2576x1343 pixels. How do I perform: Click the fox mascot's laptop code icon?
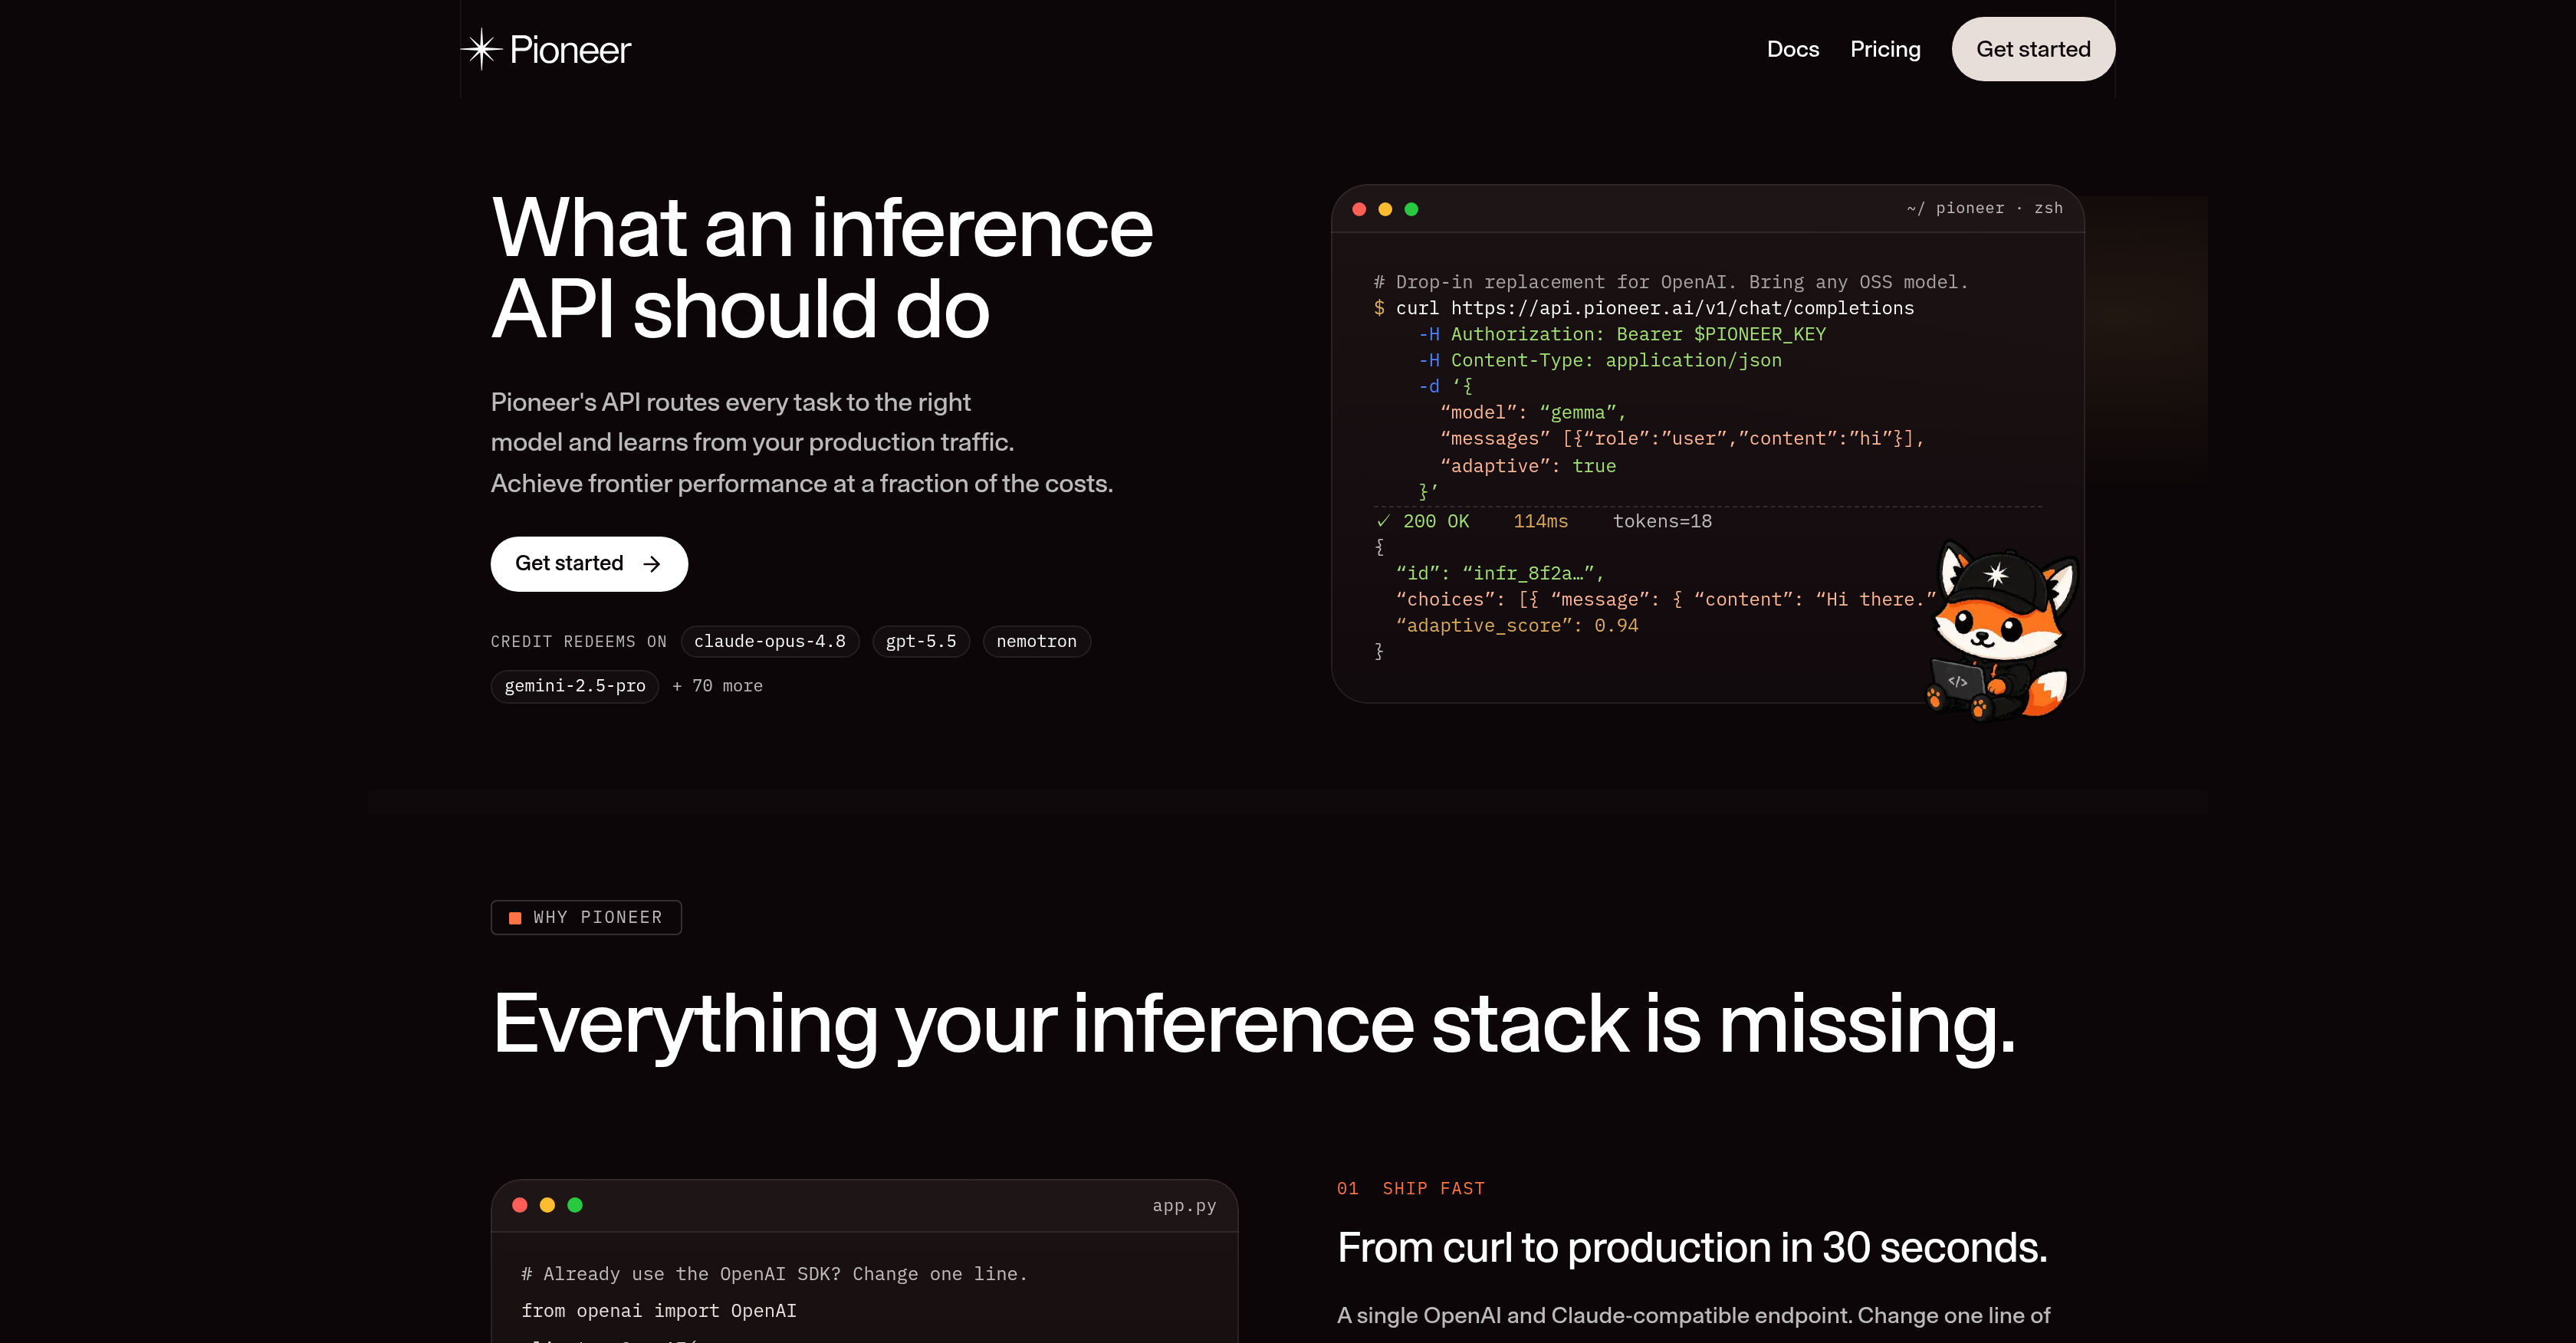pyautogui.click(x=1957, y=681)
